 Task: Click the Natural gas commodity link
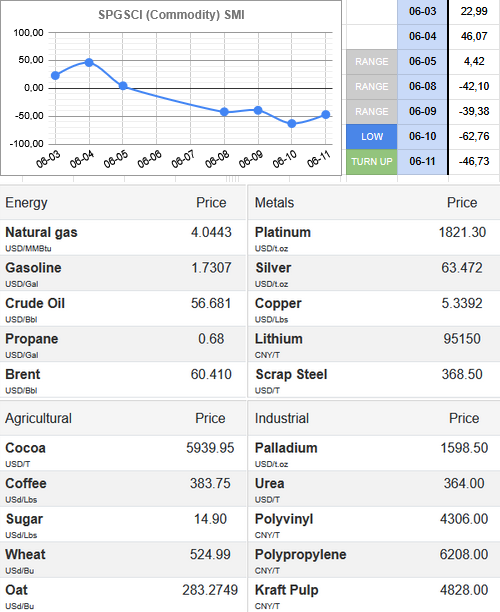tap(41, 232)
